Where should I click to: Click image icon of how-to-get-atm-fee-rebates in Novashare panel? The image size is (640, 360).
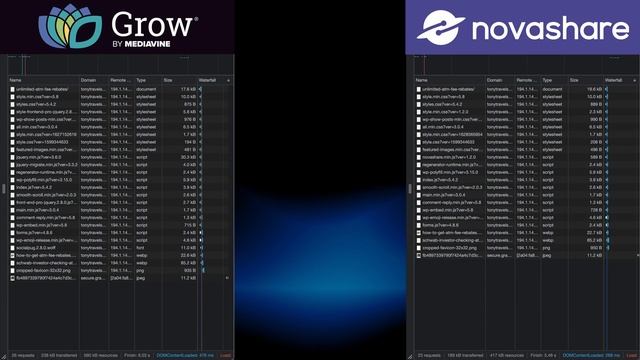click(418, 233)
